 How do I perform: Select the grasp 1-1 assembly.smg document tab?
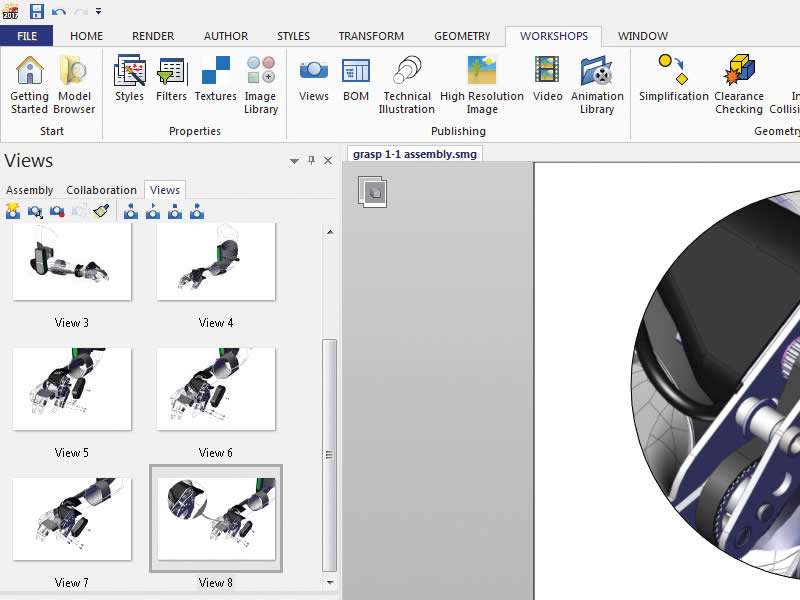click(x=415, y=154)
